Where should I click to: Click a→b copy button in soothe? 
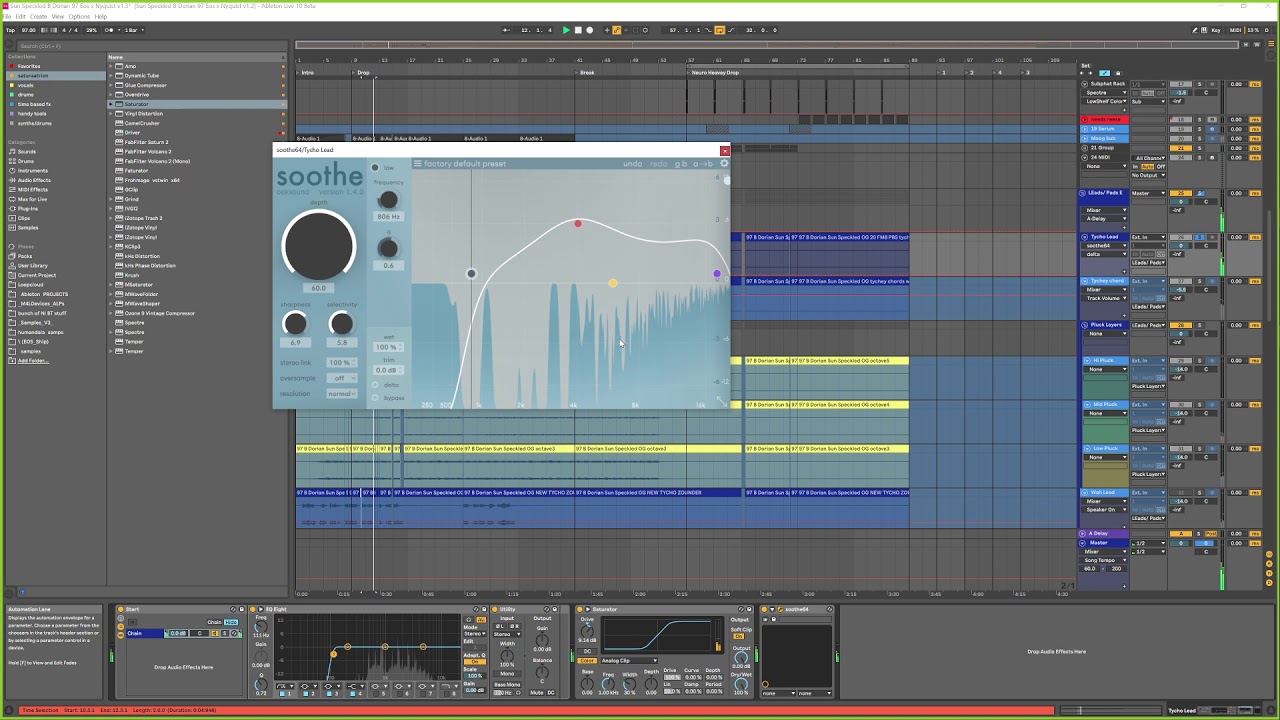[x=703, y=164]
